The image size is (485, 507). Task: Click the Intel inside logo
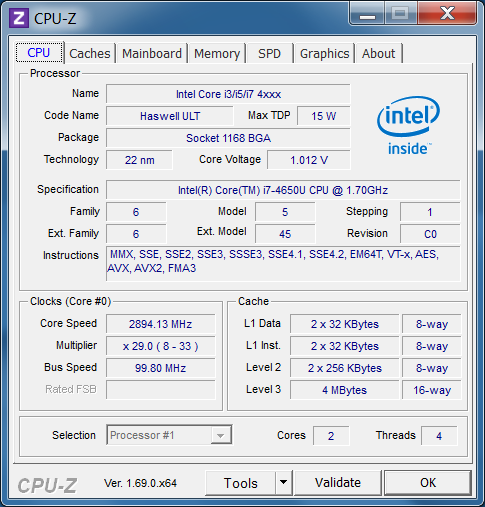(x=409, y=126)
